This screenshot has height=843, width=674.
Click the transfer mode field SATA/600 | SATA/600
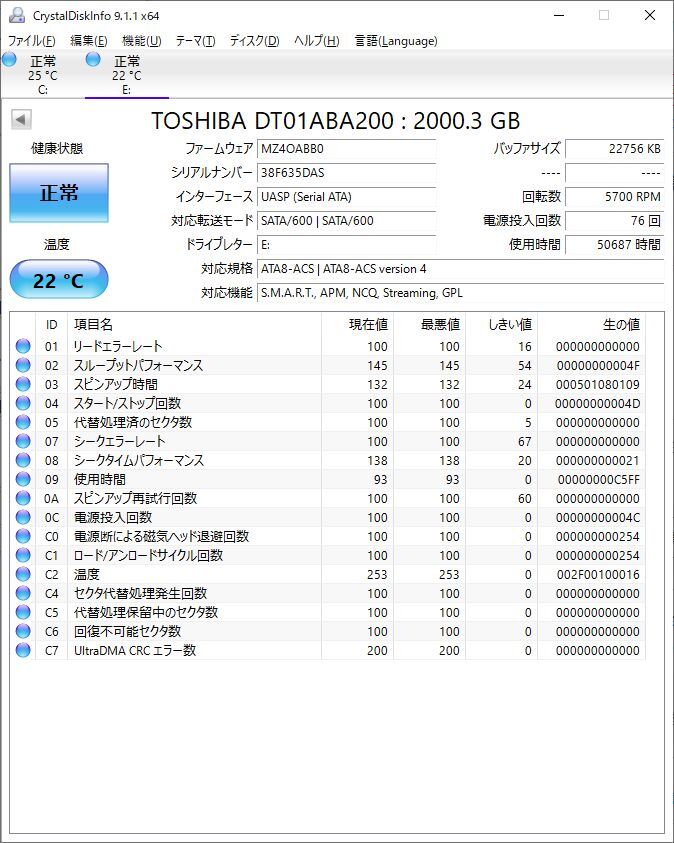(346, 221)
